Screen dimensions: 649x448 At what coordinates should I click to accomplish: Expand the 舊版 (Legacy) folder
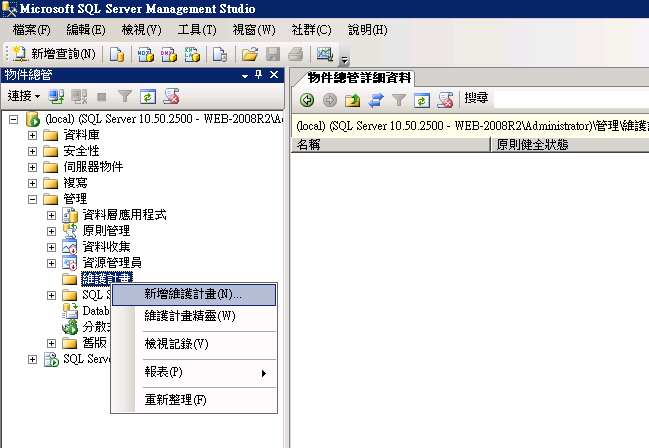[51, 343]
